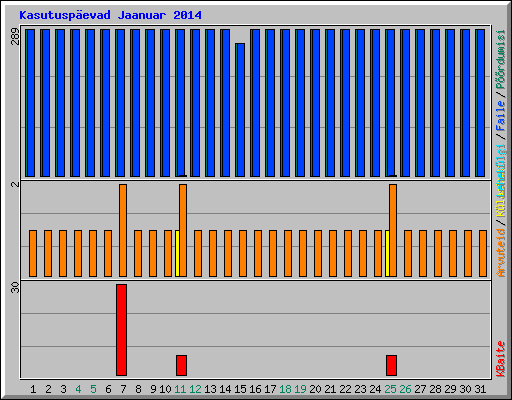The height and width of the screenshot is (400, 512).
Task: Click the yellow visits bar on day 25
Action: [x=387, y=253]
